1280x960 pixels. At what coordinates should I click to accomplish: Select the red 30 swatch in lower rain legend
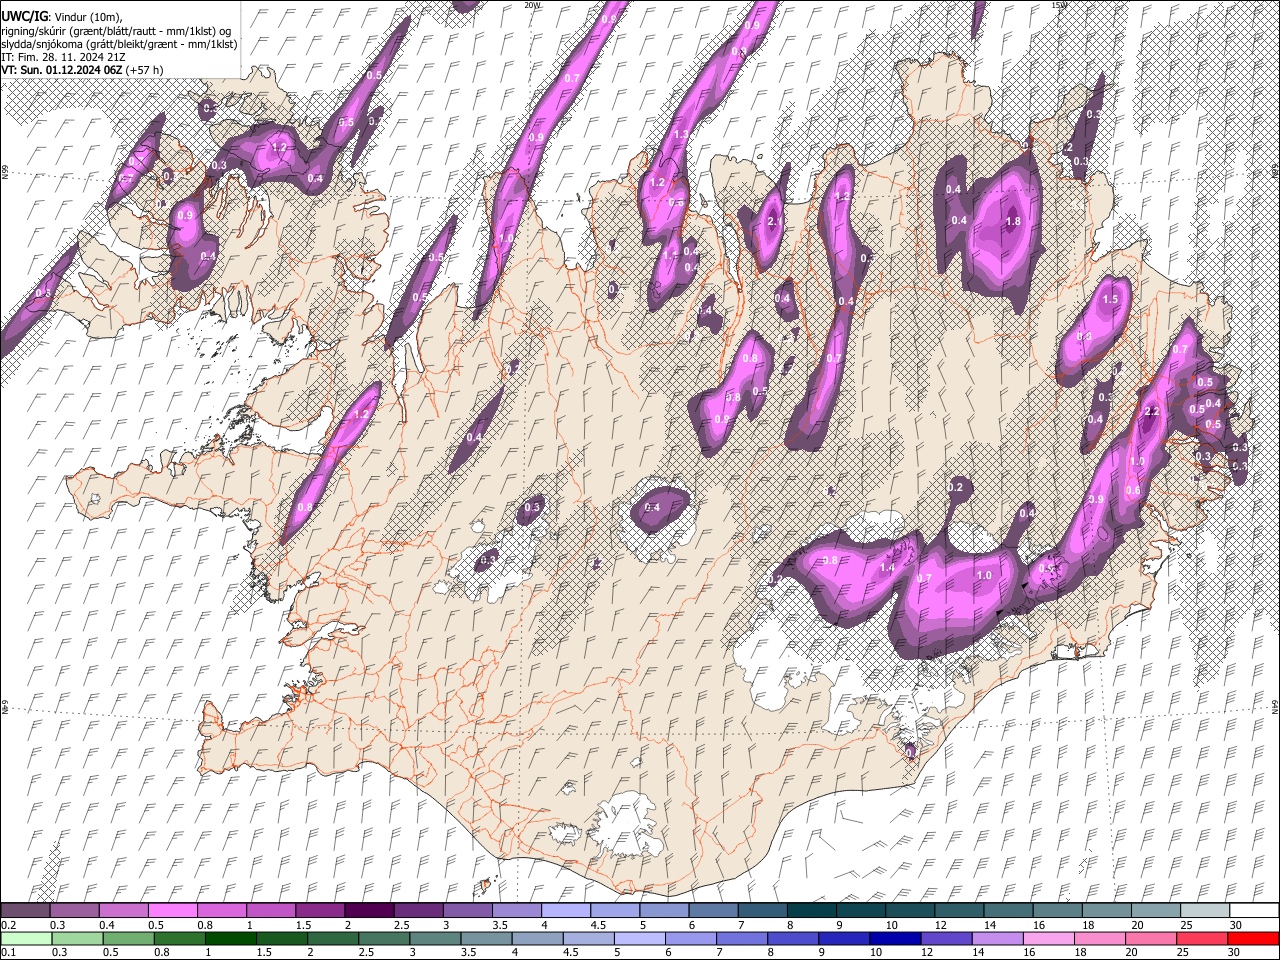[x=1253, y=938]
